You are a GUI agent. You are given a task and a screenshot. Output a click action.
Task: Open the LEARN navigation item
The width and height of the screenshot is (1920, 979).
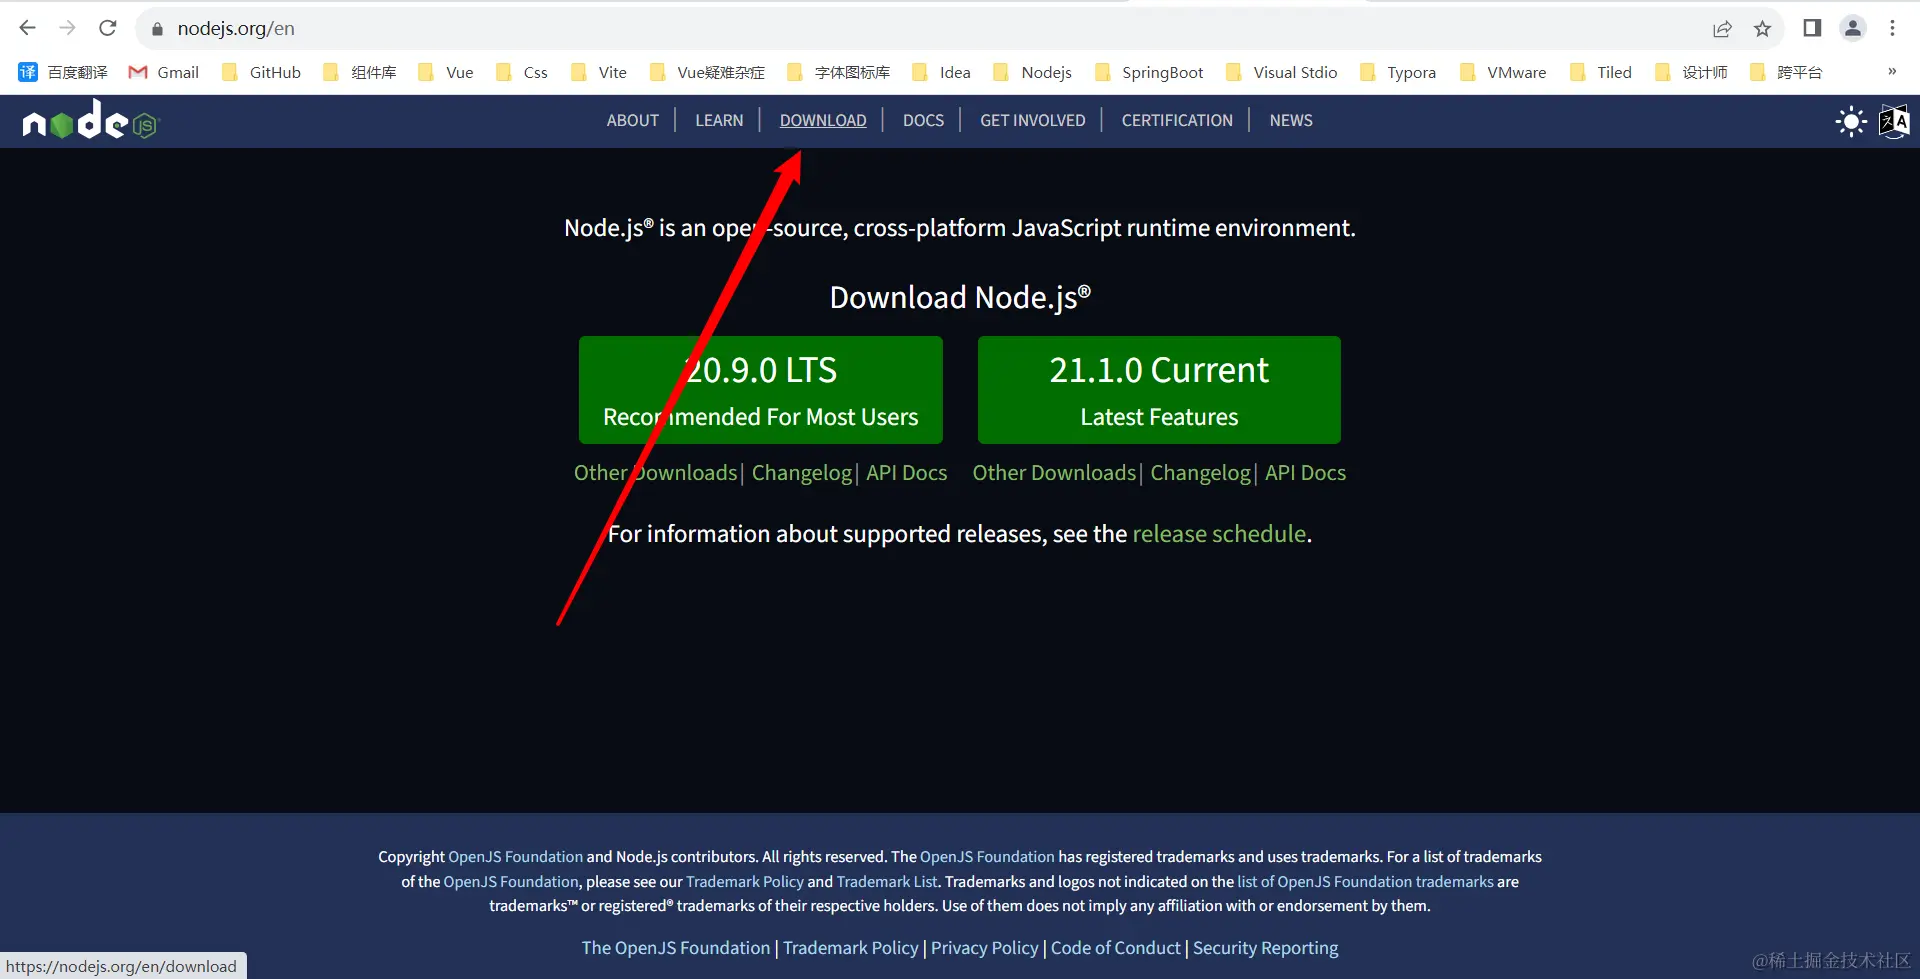(719, 120)
